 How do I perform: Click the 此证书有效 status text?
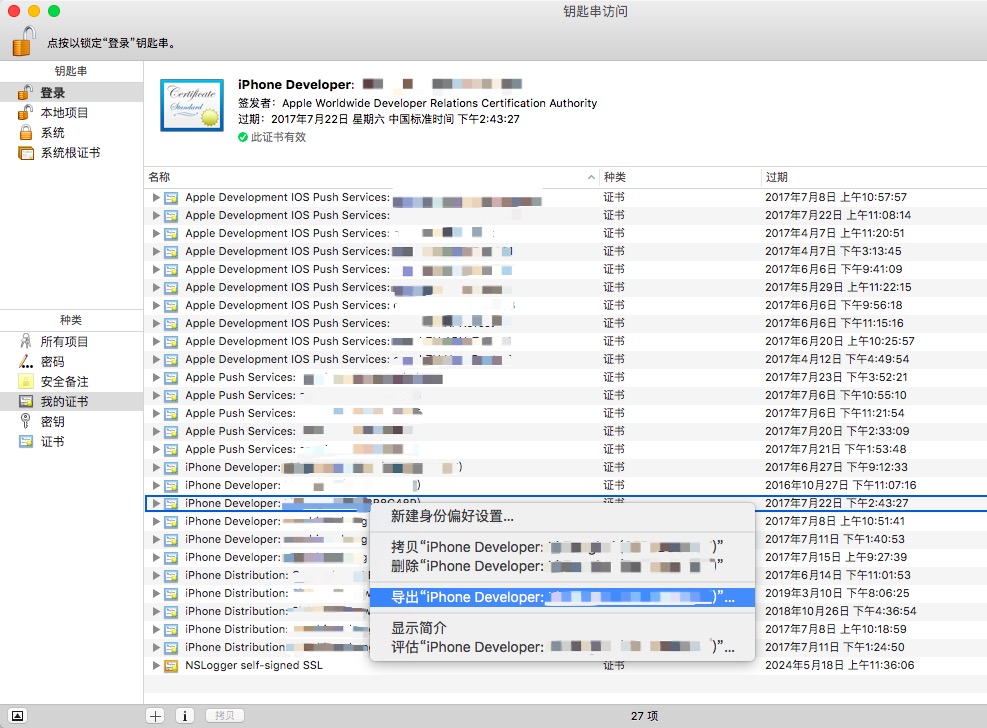(x=278, y=137)
